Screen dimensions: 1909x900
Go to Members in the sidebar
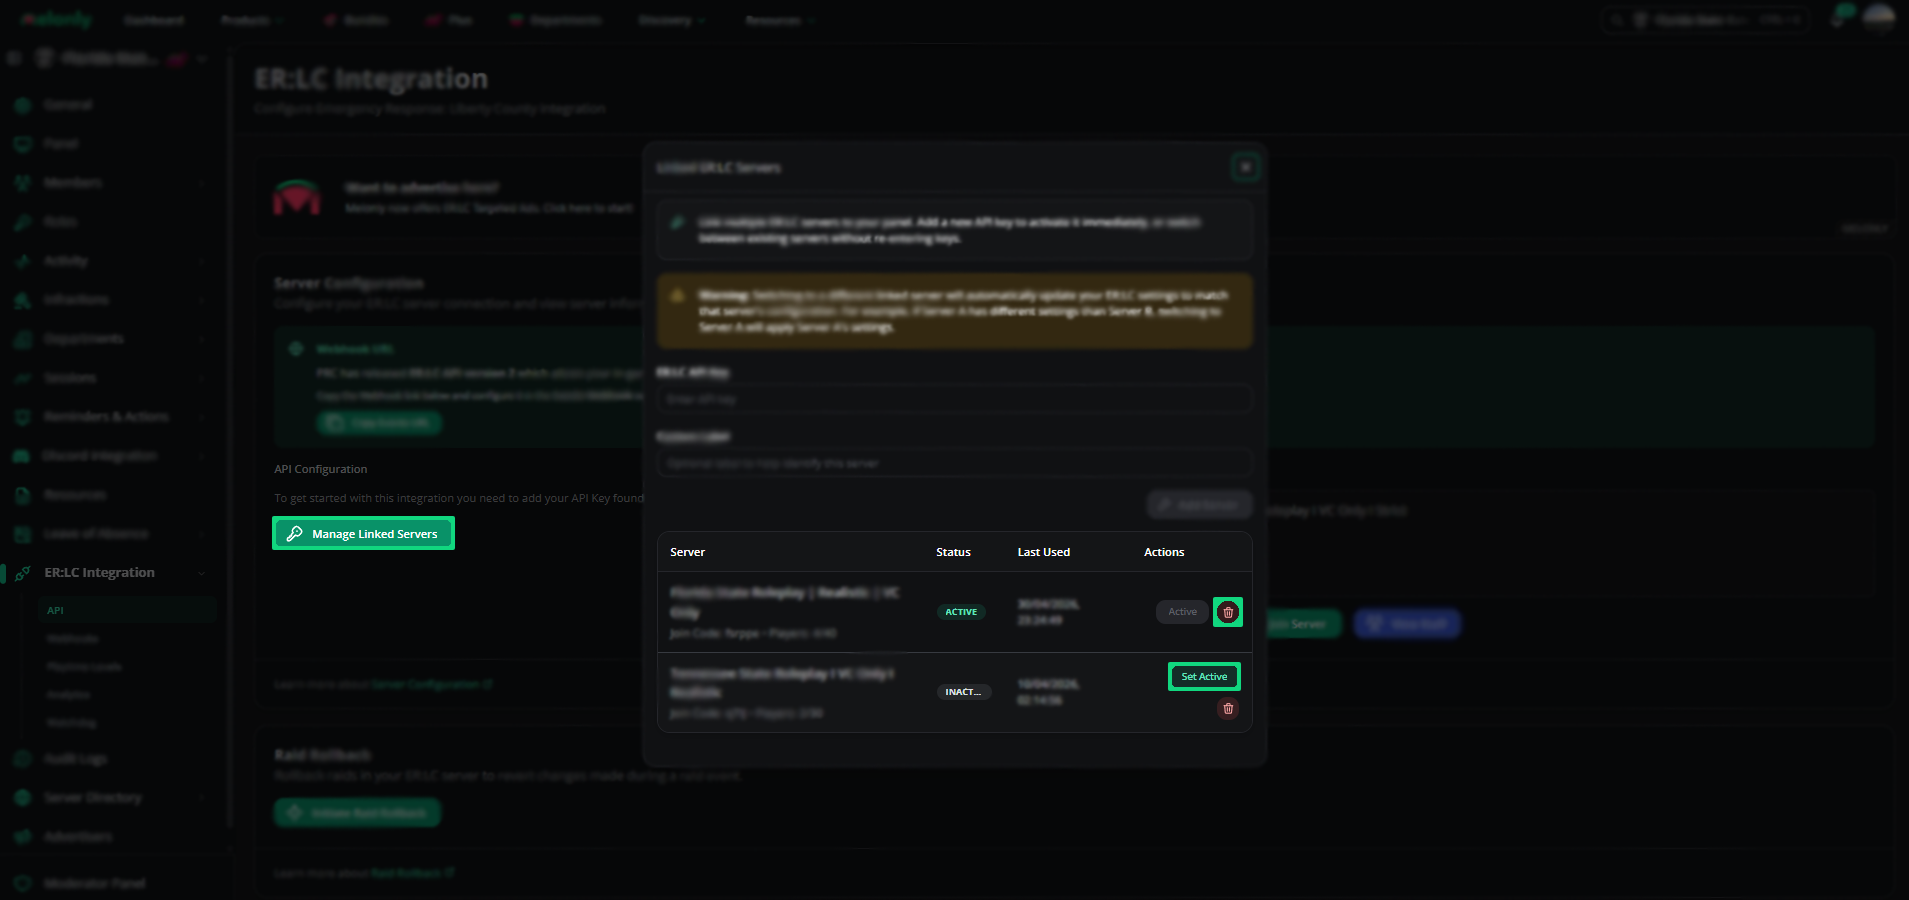[x=72, y=183]
